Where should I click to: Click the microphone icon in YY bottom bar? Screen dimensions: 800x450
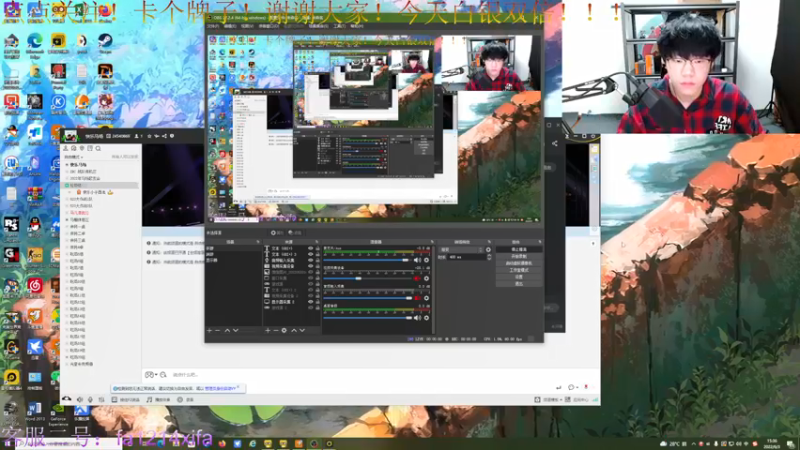point(90,399)
